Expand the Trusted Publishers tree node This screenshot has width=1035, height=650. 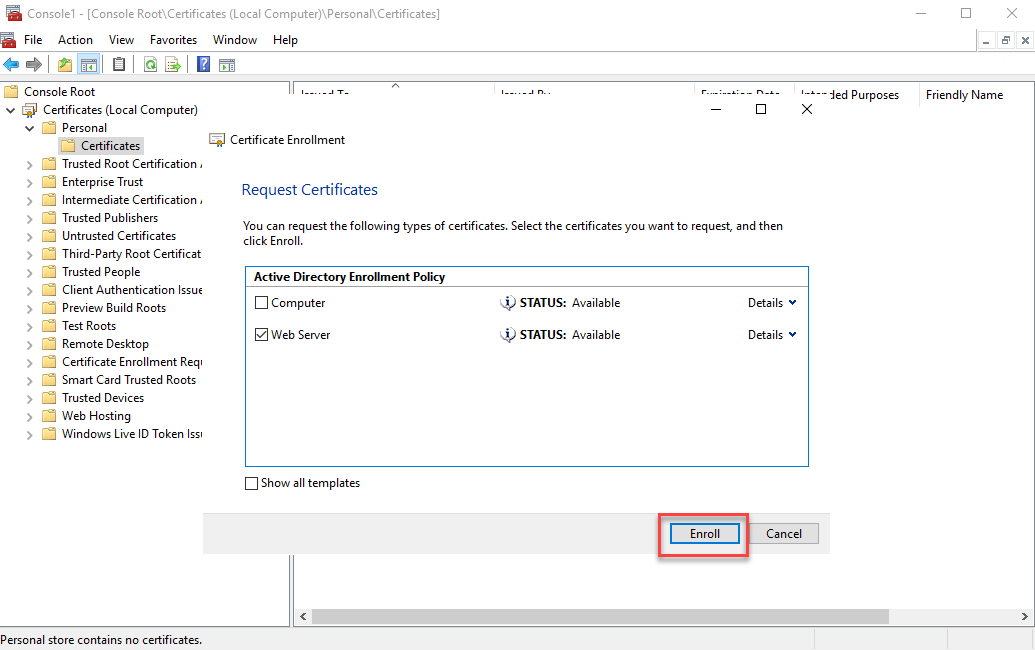tap(29, 218)
